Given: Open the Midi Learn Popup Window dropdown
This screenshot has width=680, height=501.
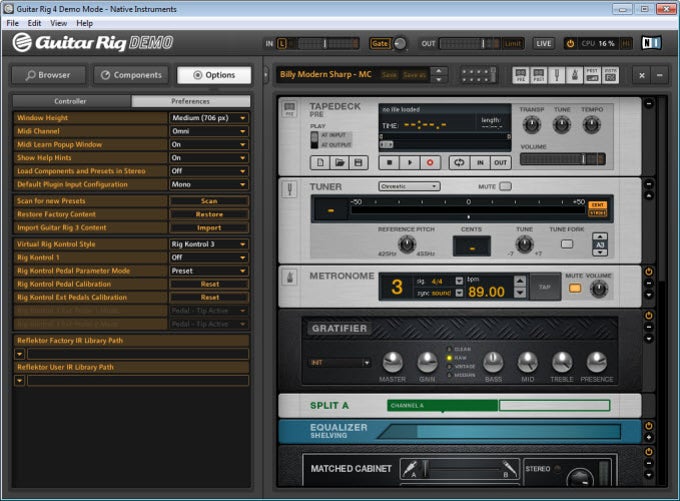Looking at the screenshot, I should pos(209,144).
